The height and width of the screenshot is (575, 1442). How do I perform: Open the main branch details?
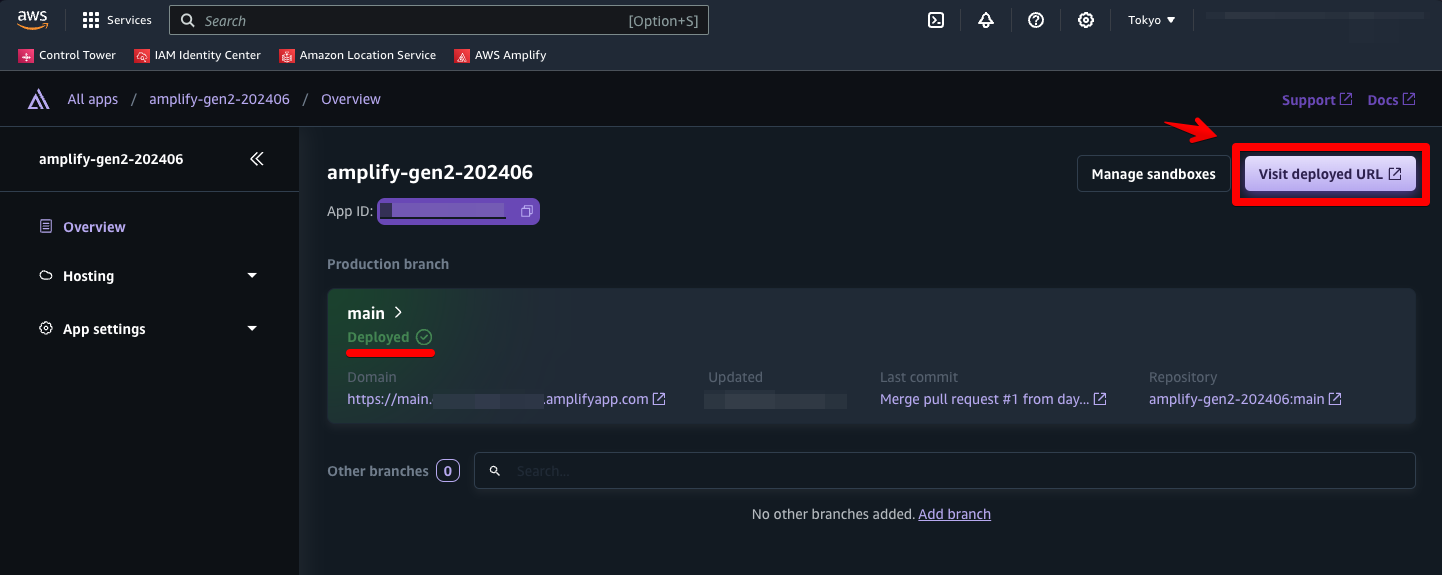[x=375, y=313]
